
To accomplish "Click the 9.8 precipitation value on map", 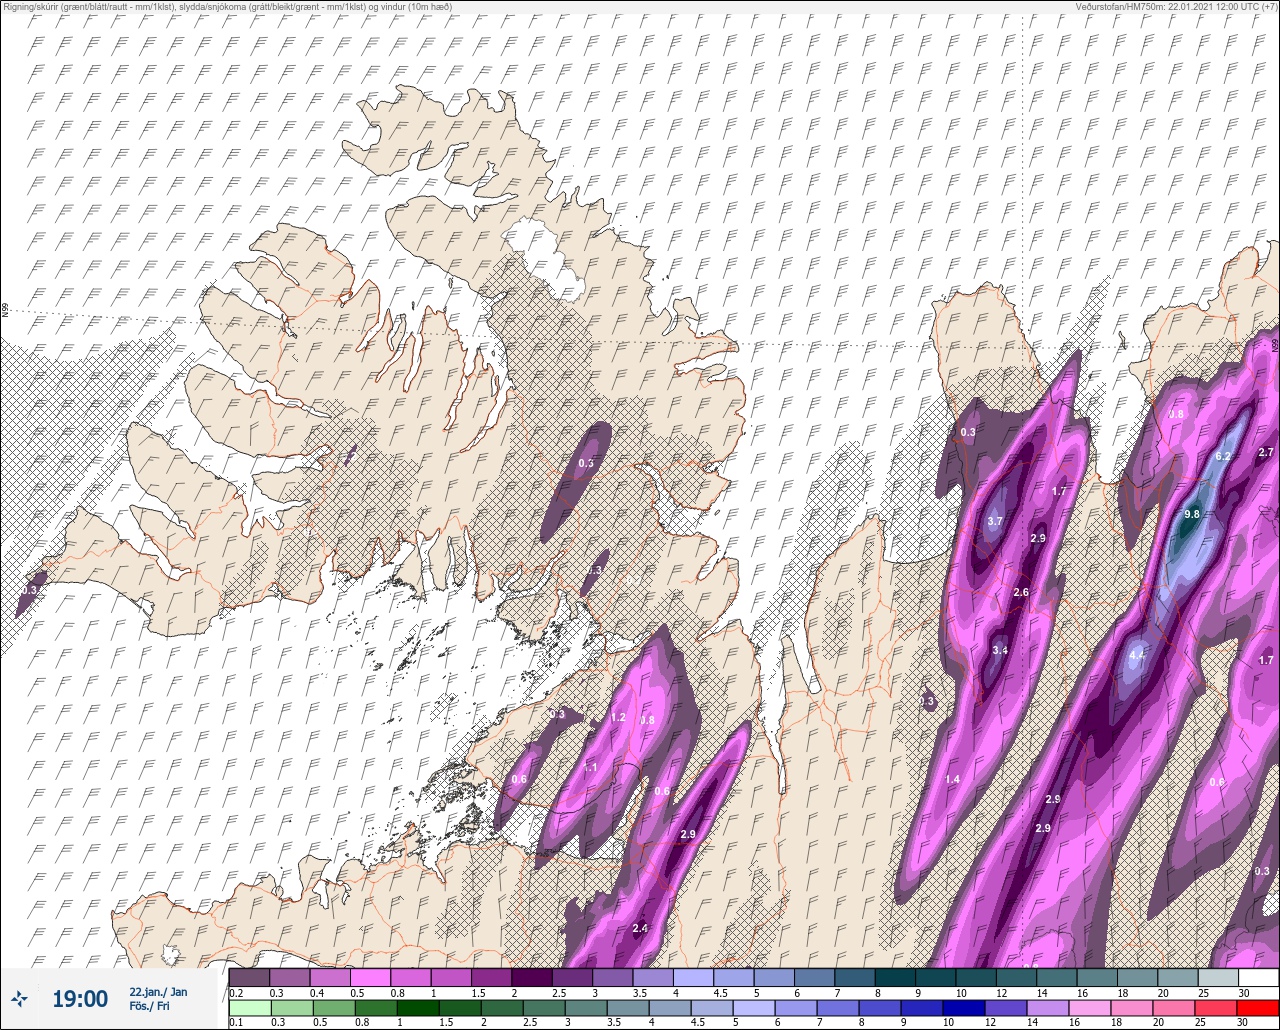I will coord(1191,514).
